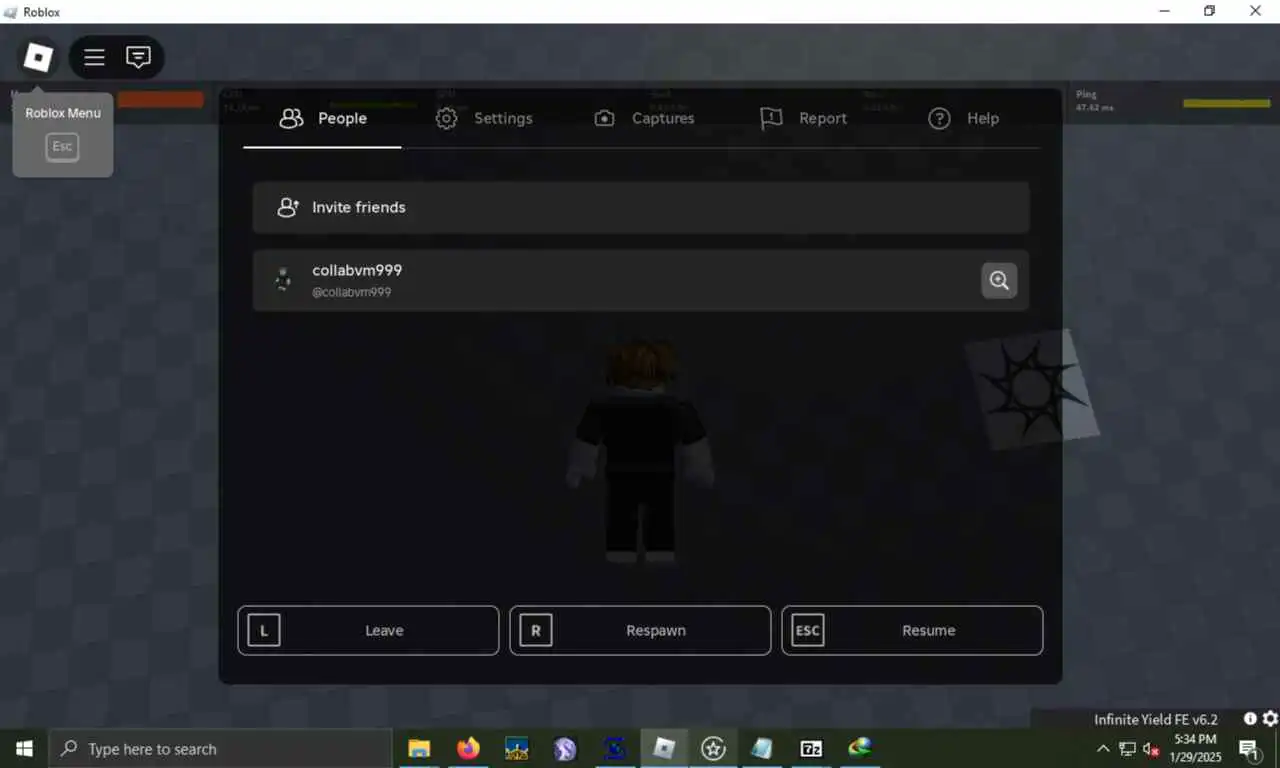The width and height of the screenshot is (1280, 768).
Task: Select the Roblox taskbar icon
Action: tap(664, 748)
